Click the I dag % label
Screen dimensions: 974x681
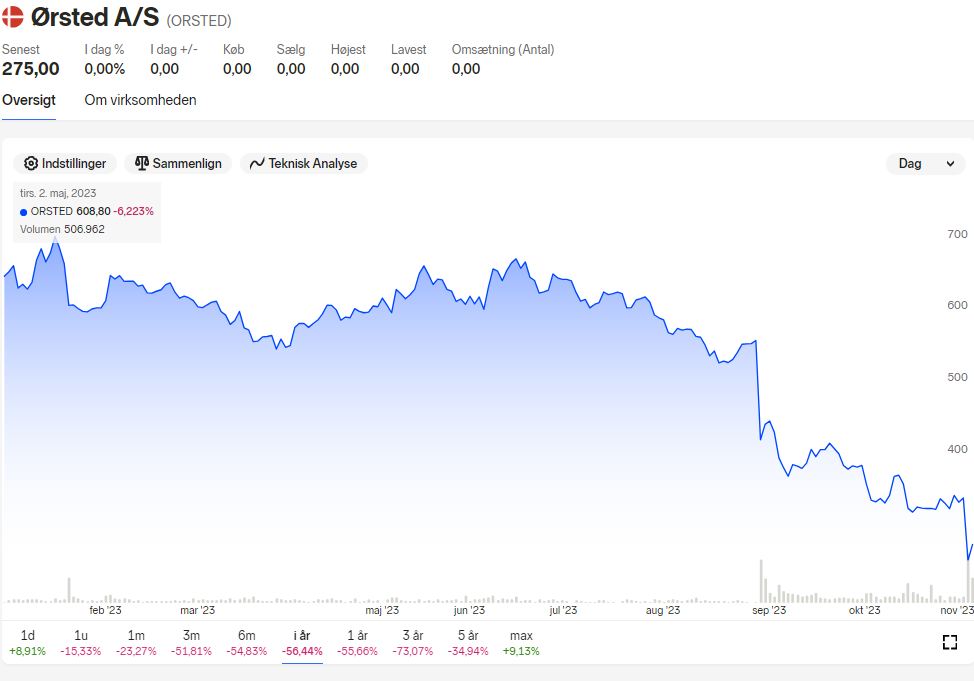(104, 50)
